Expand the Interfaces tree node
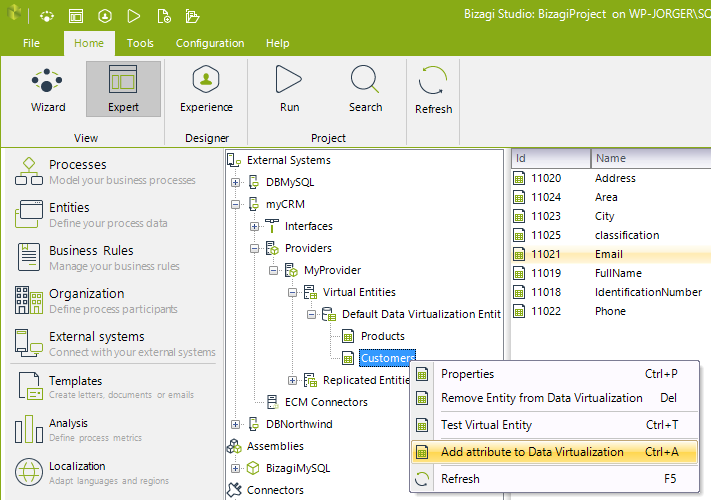This screenshot has width=711, height=500. [254, 226]
